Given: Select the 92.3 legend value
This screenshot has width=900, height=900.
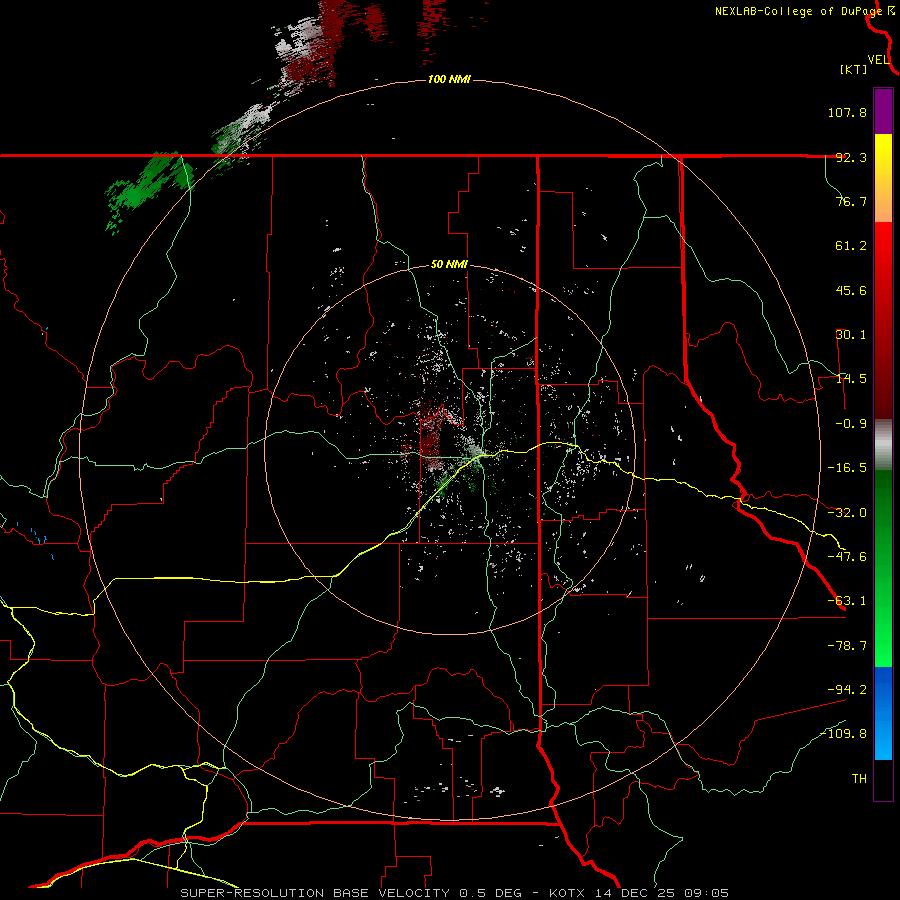Looking at the screenshot, I should 851,157.
